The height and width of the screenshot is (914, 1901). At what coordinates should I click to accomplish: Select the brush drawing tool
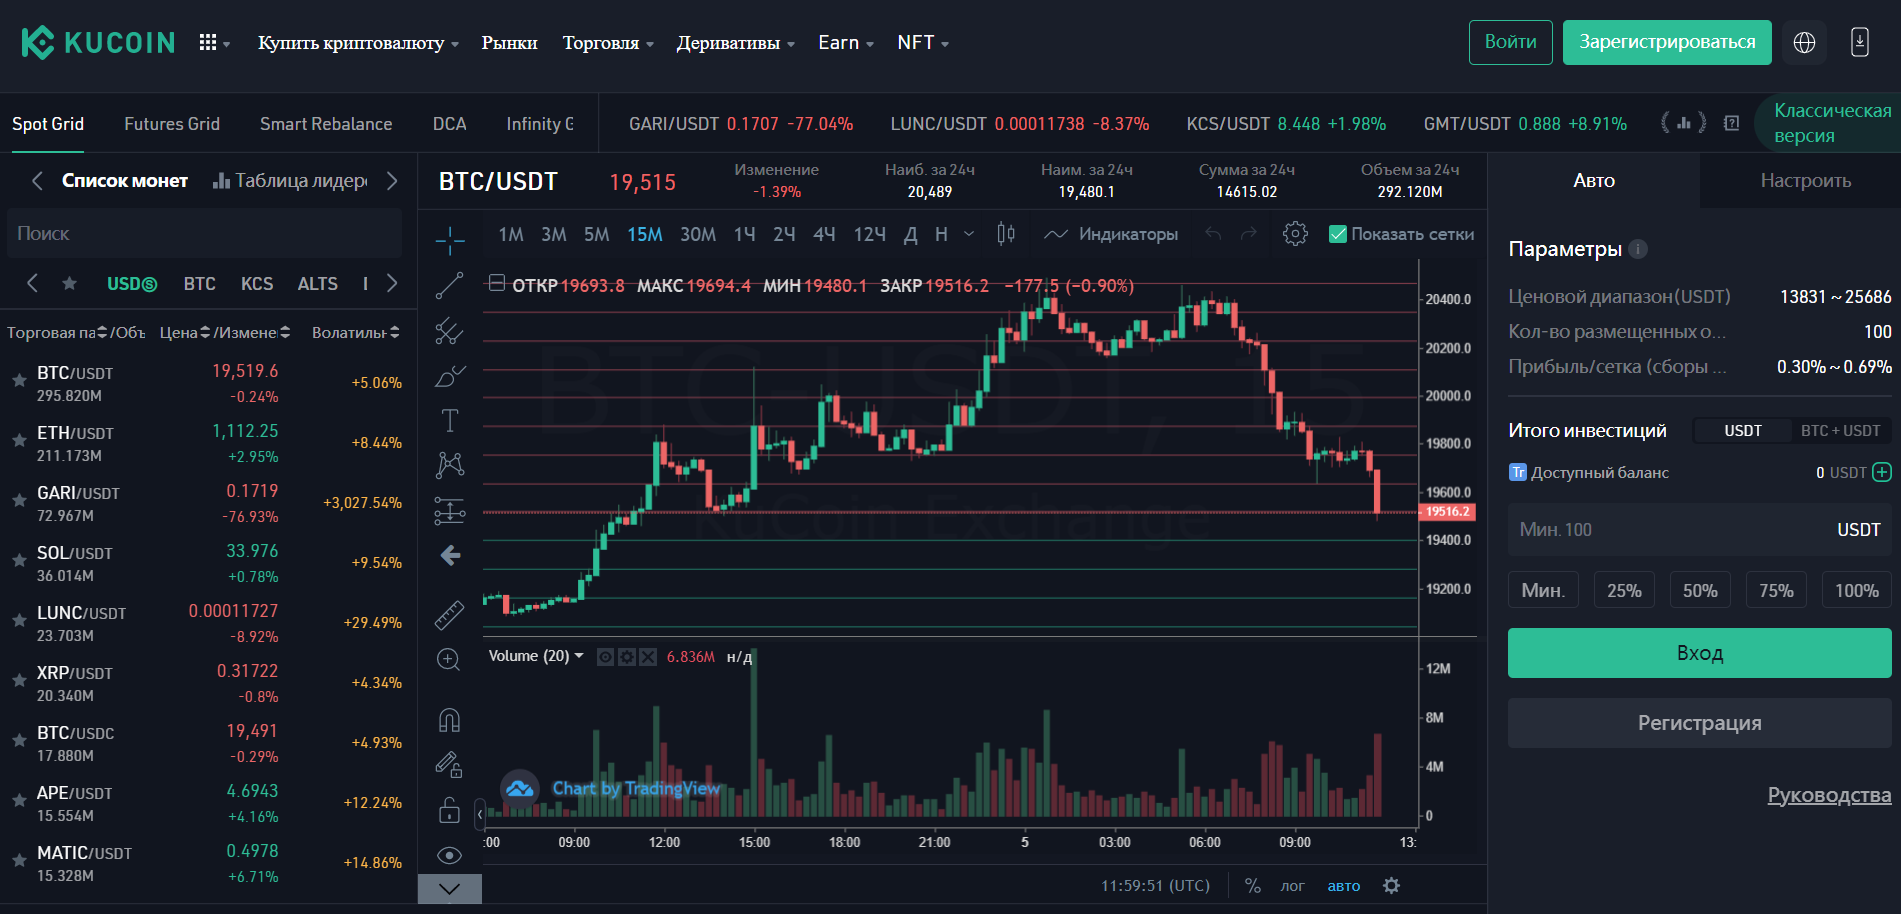pos(450,376)
